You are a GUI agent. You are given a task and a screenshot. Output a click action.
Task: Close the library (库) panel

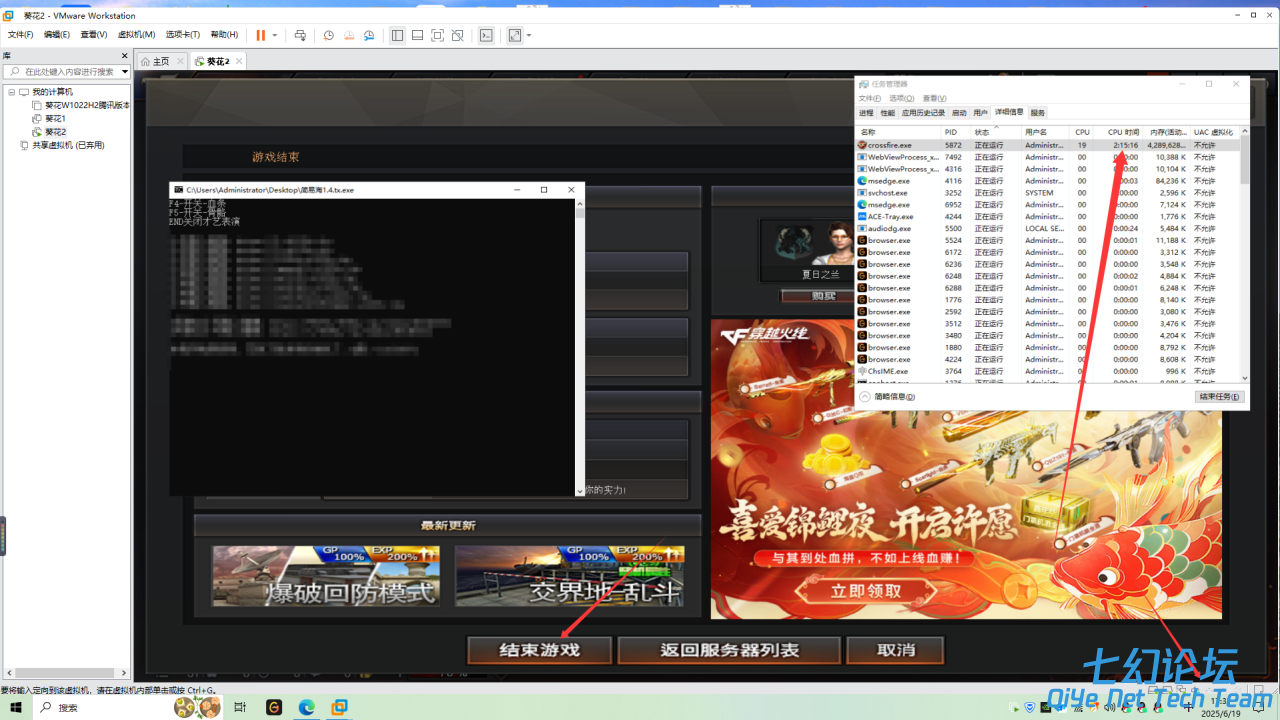tap(125, 56)
